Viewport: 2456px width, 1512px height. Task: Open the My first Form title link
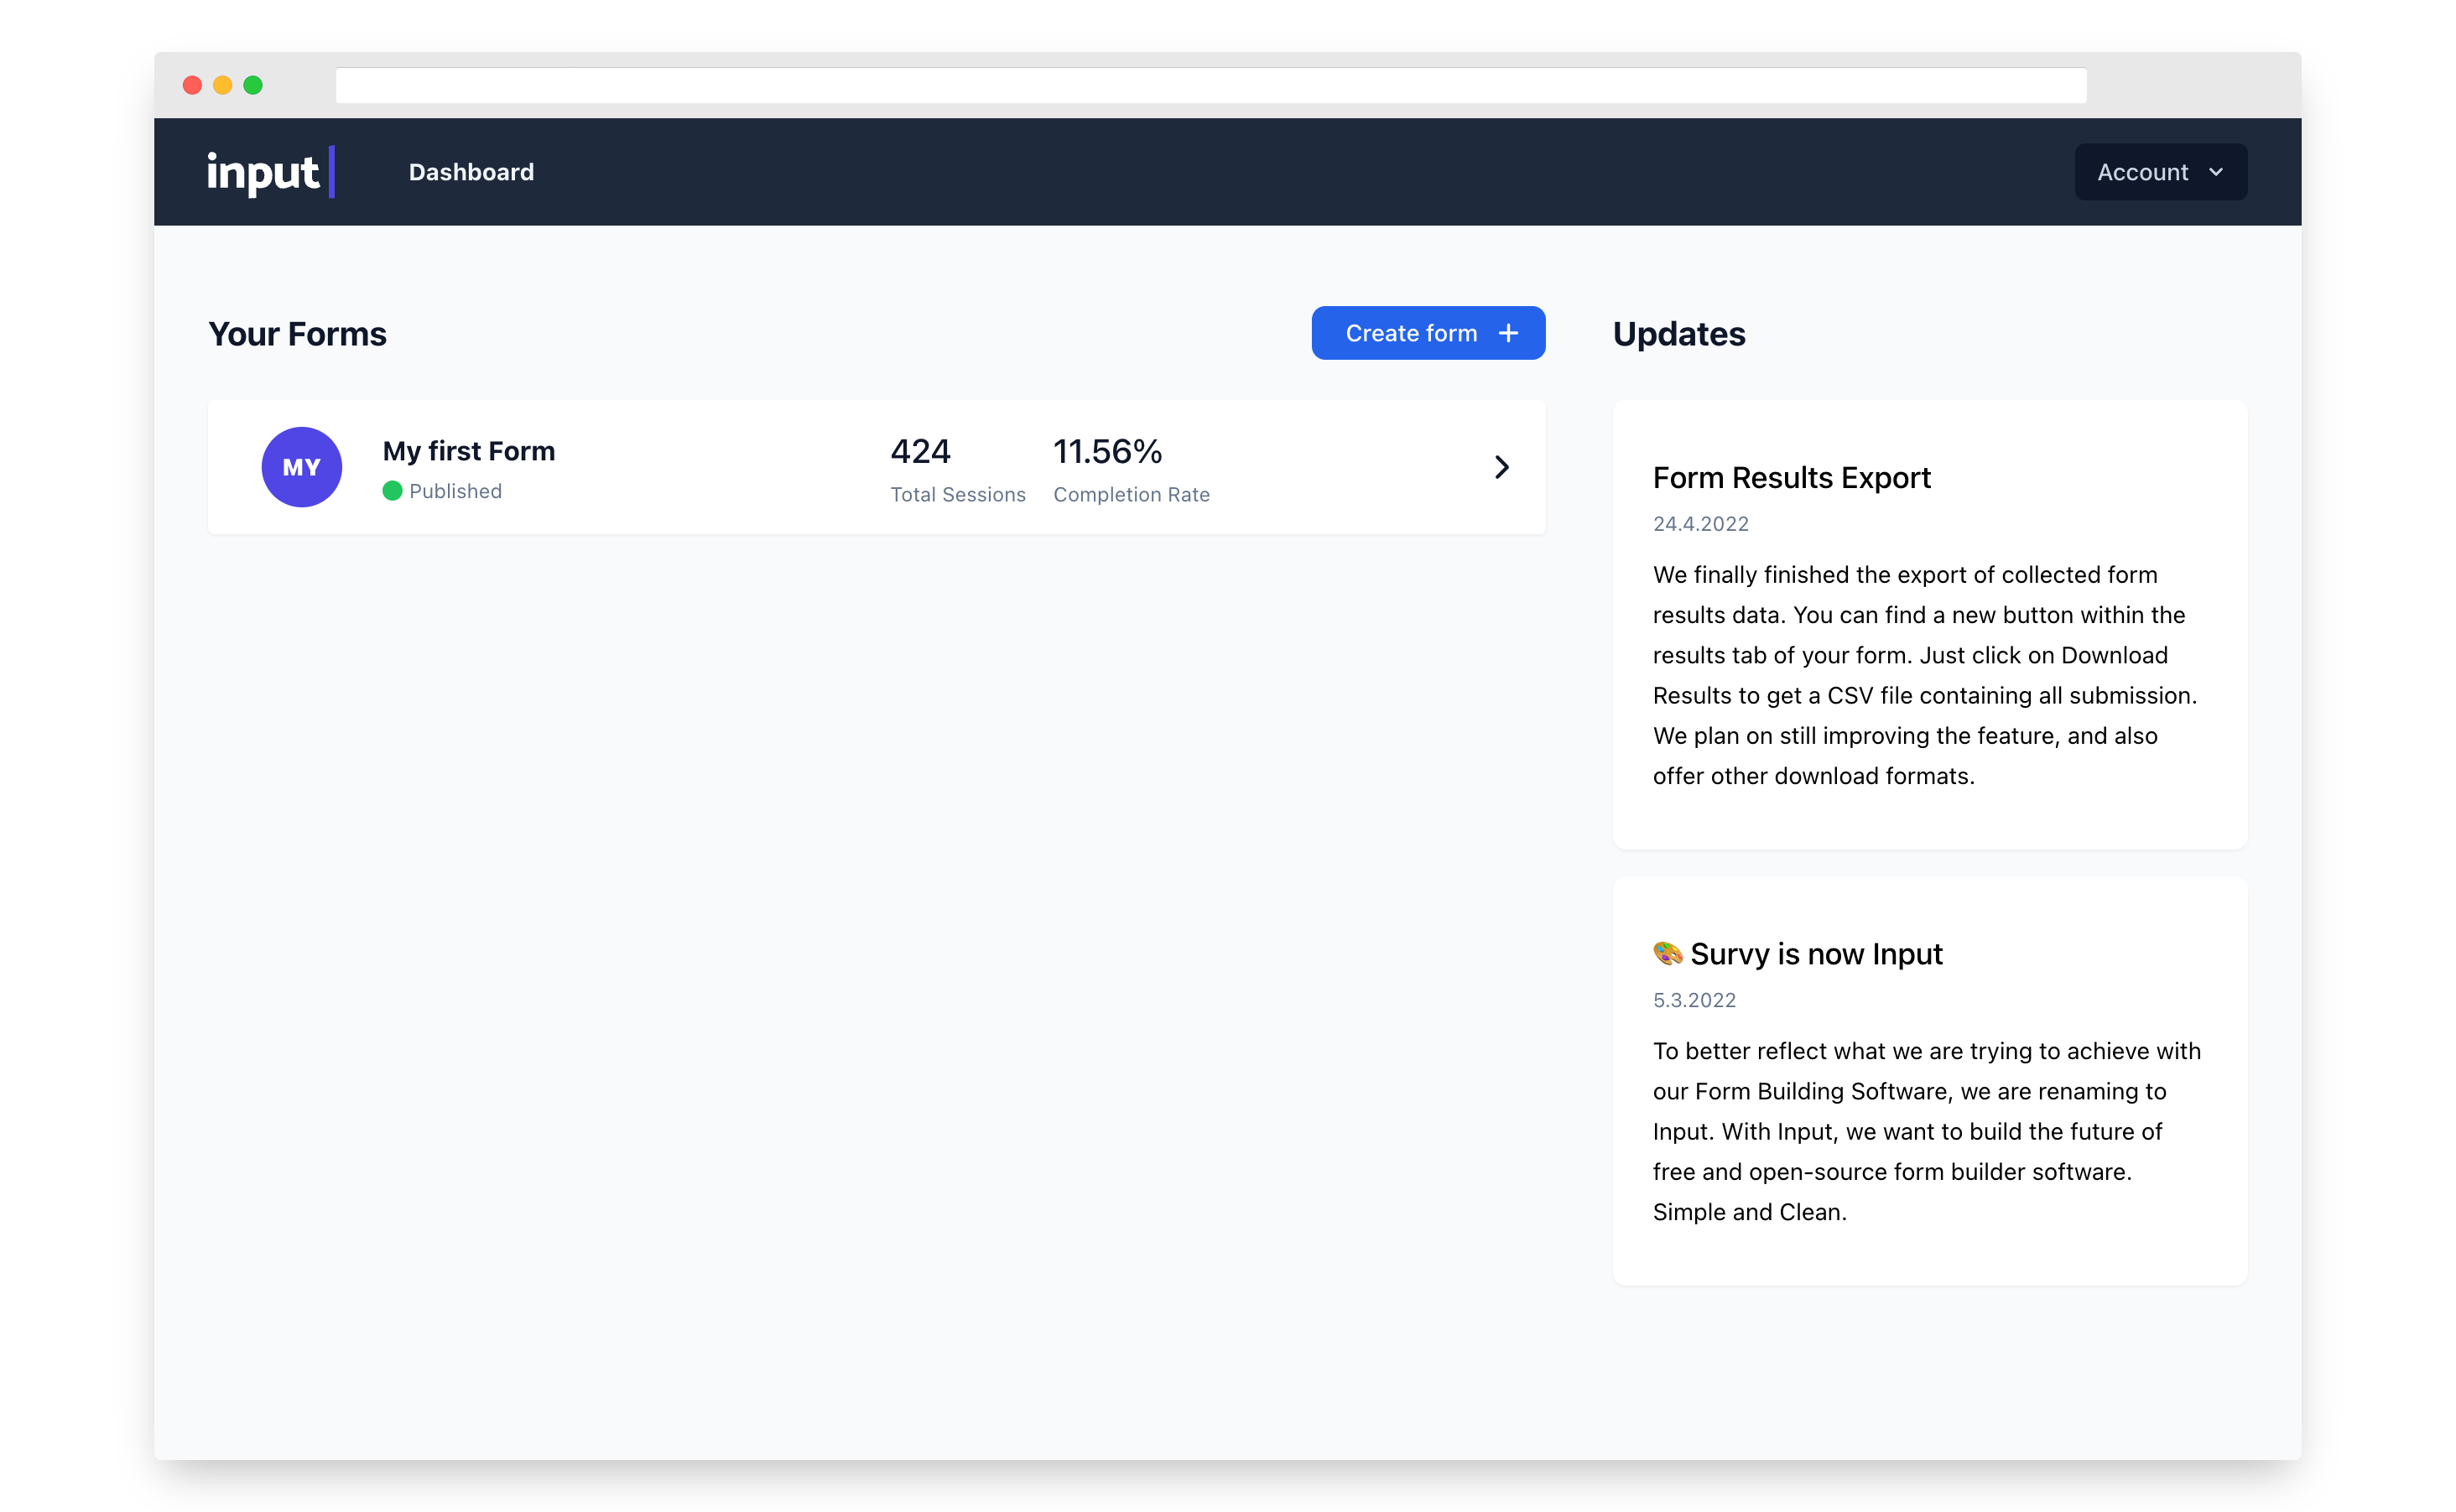coord(468,451)
